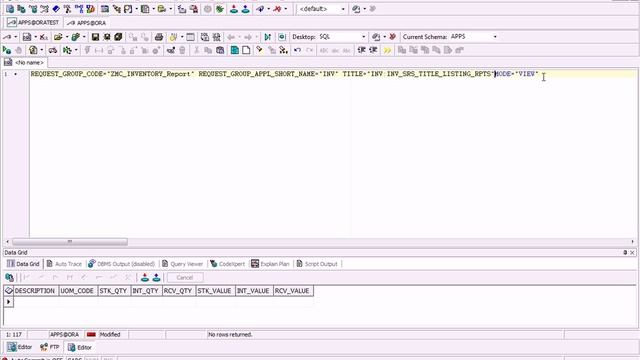Click the green Execute statement icon

7,50
